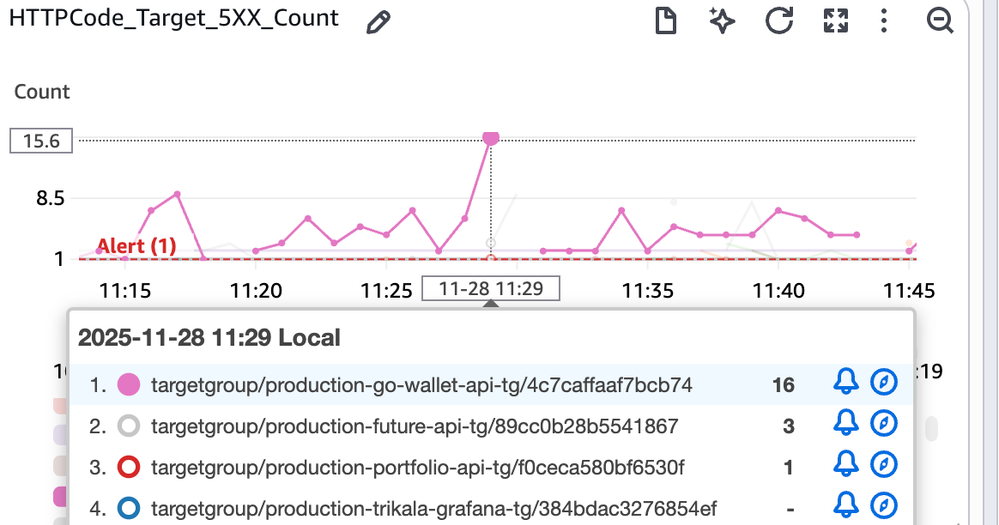Select targetgroup/production-future-api-tg/89cc0b28b5541867 text

(415, 426)
